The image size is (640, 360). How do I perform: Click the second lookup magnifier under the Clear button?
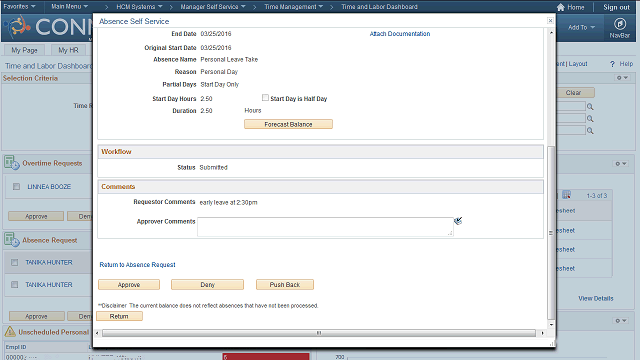click(590, 119)
